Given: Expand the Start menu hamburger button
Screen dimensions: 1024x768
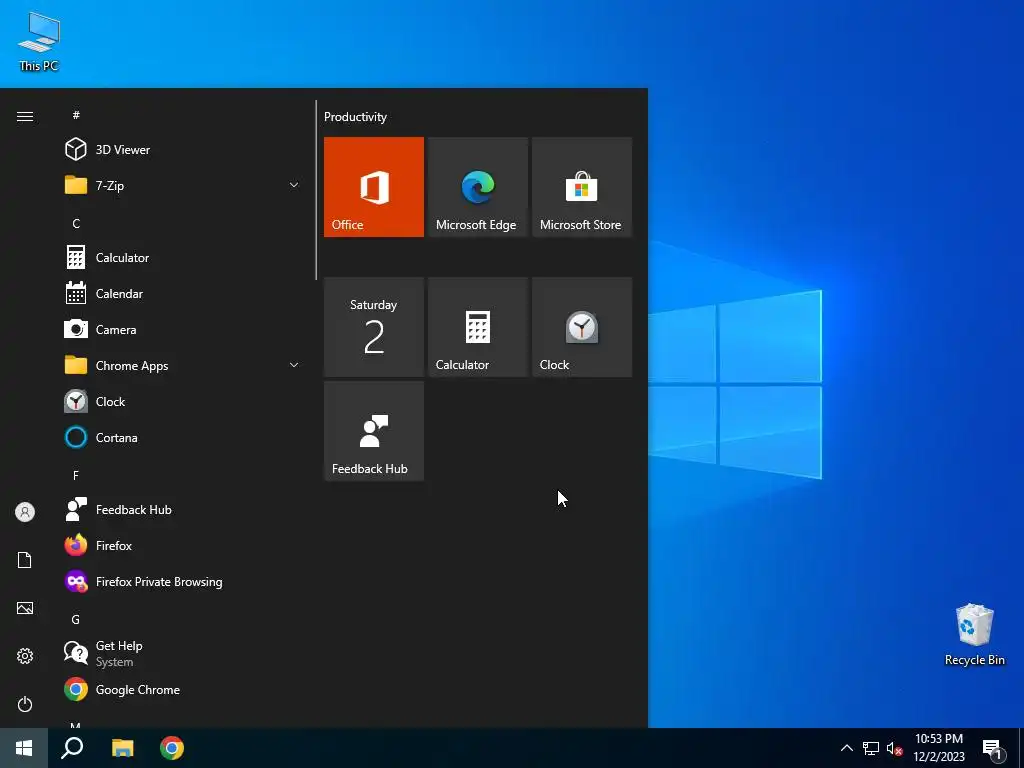Looking at the screenshot, I should click(x=25, y=117).
